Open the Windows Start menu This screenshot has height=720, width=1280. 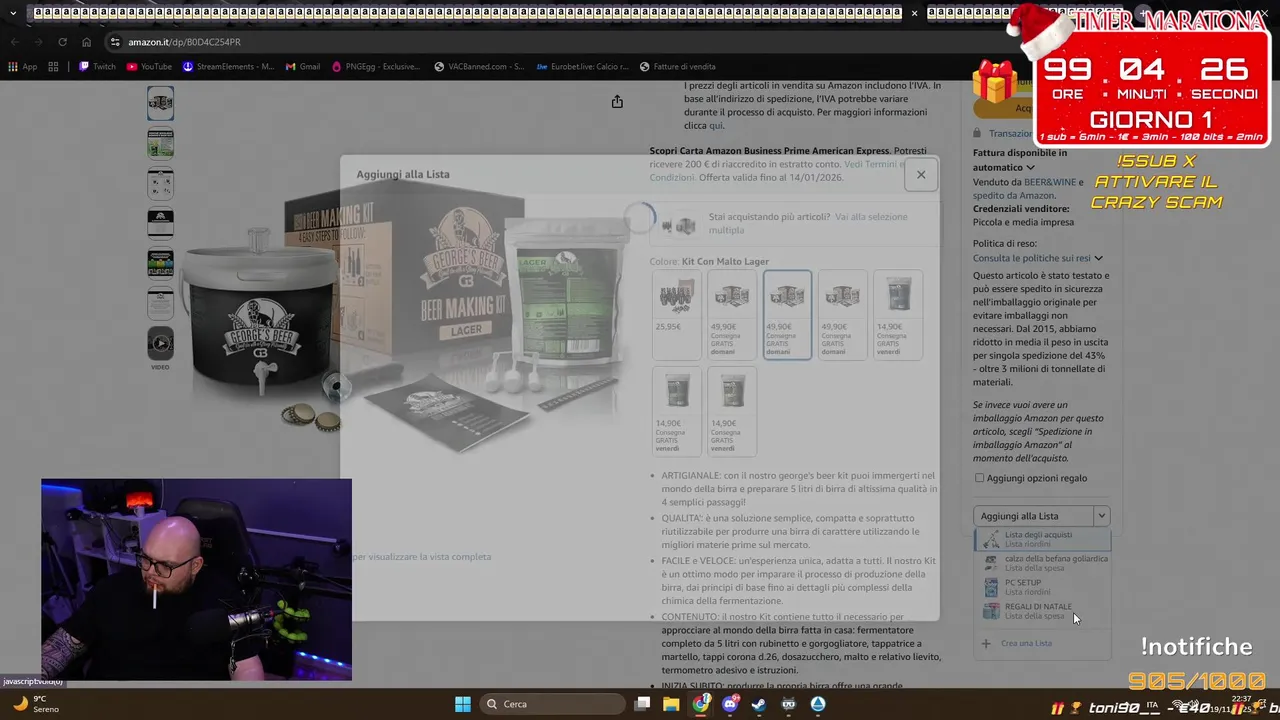tap(463, 704)
